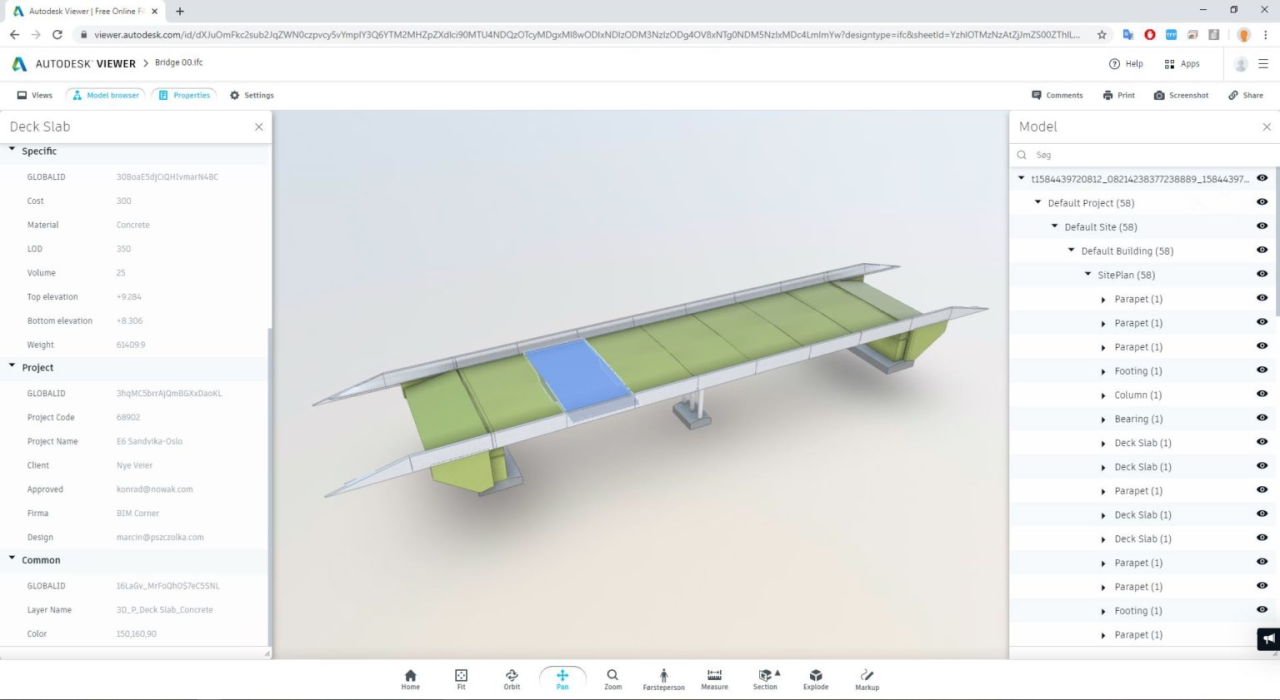Take a Screenshot of the model
Image resolution: width=1280 pixels, height=700 pixels.
tap(1180, 95)
